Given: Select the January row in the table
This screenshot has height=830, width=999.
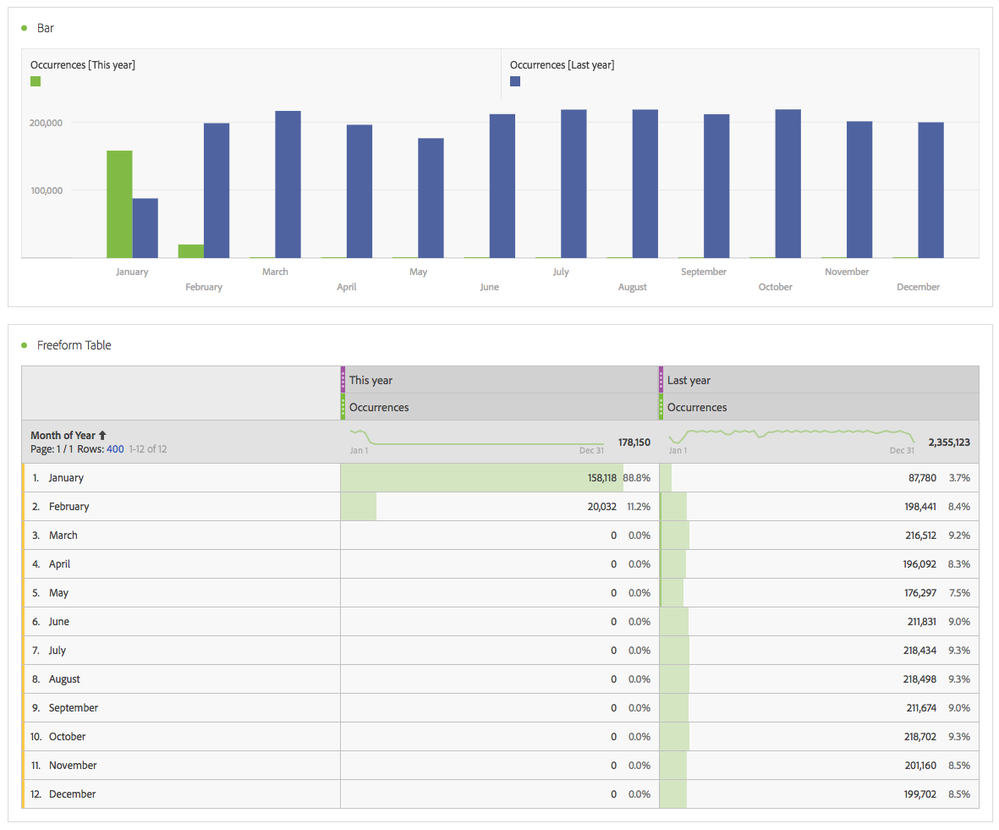Looking at the screenshot, I should point(66,478).
